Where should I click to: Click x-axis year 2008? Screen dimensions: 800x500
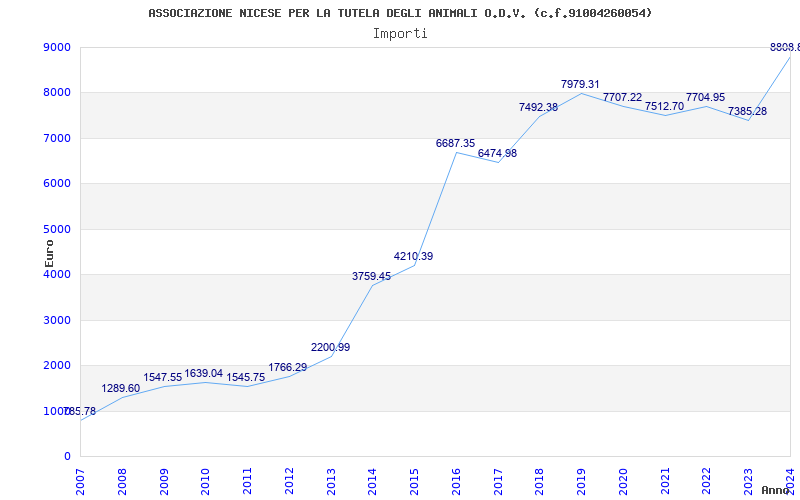pyautogui.click(x=122, y=481)
